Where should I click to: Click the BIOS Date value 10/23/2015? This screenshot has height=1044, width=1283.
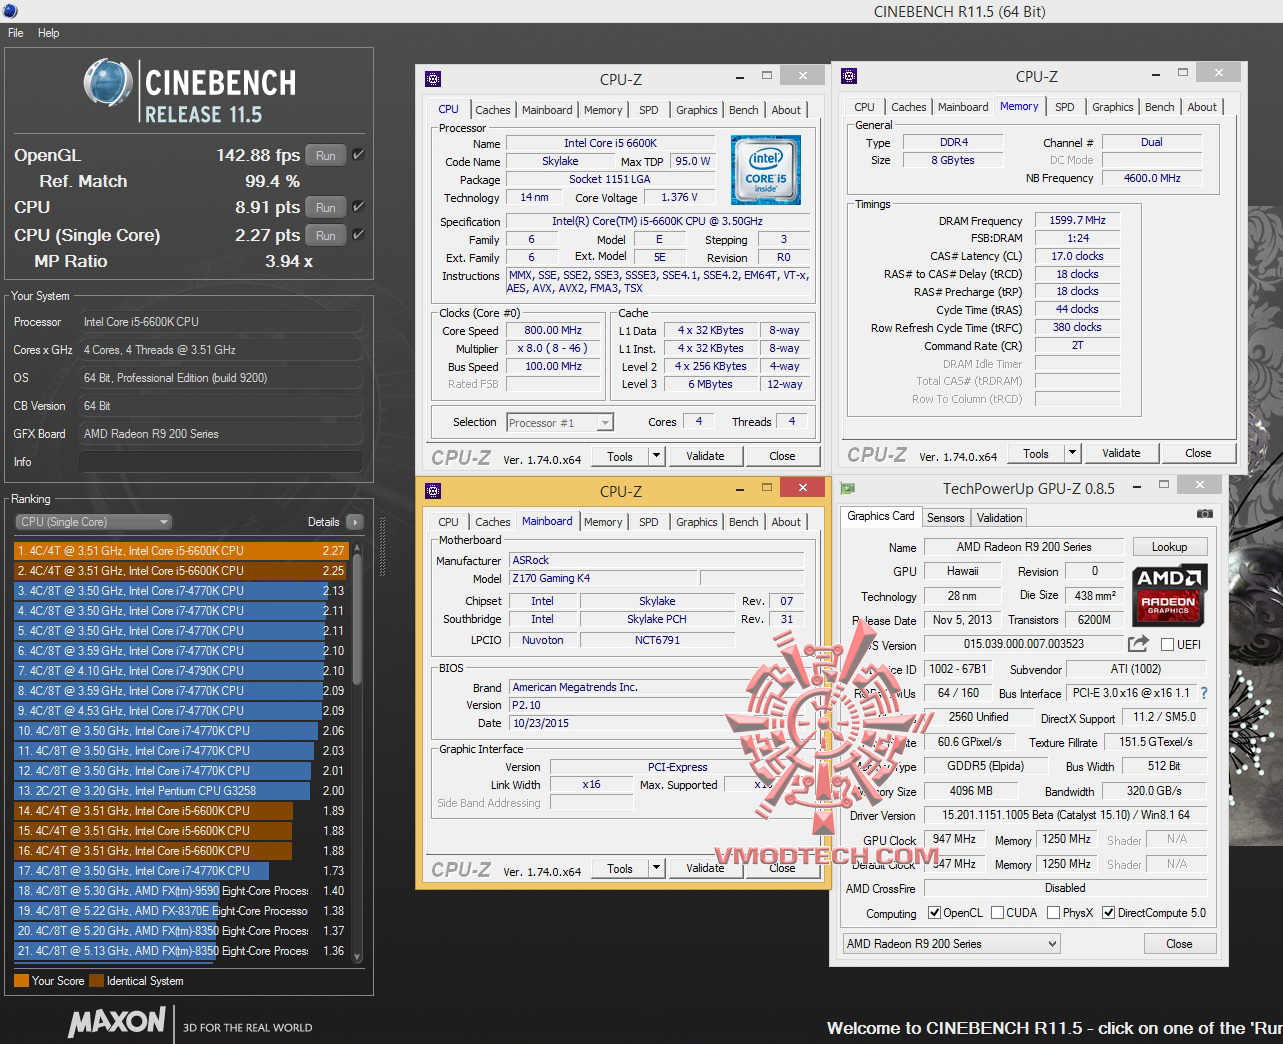(655, 723)
